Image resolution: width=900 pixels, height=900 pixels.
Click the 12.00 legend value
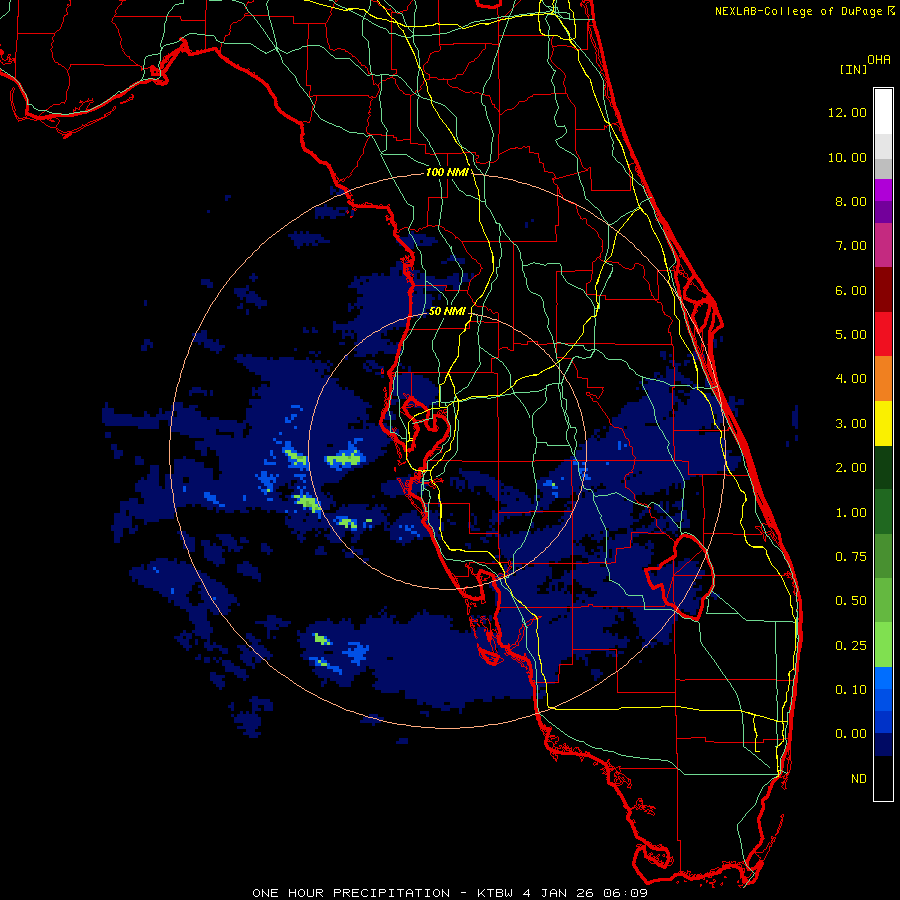847,112
